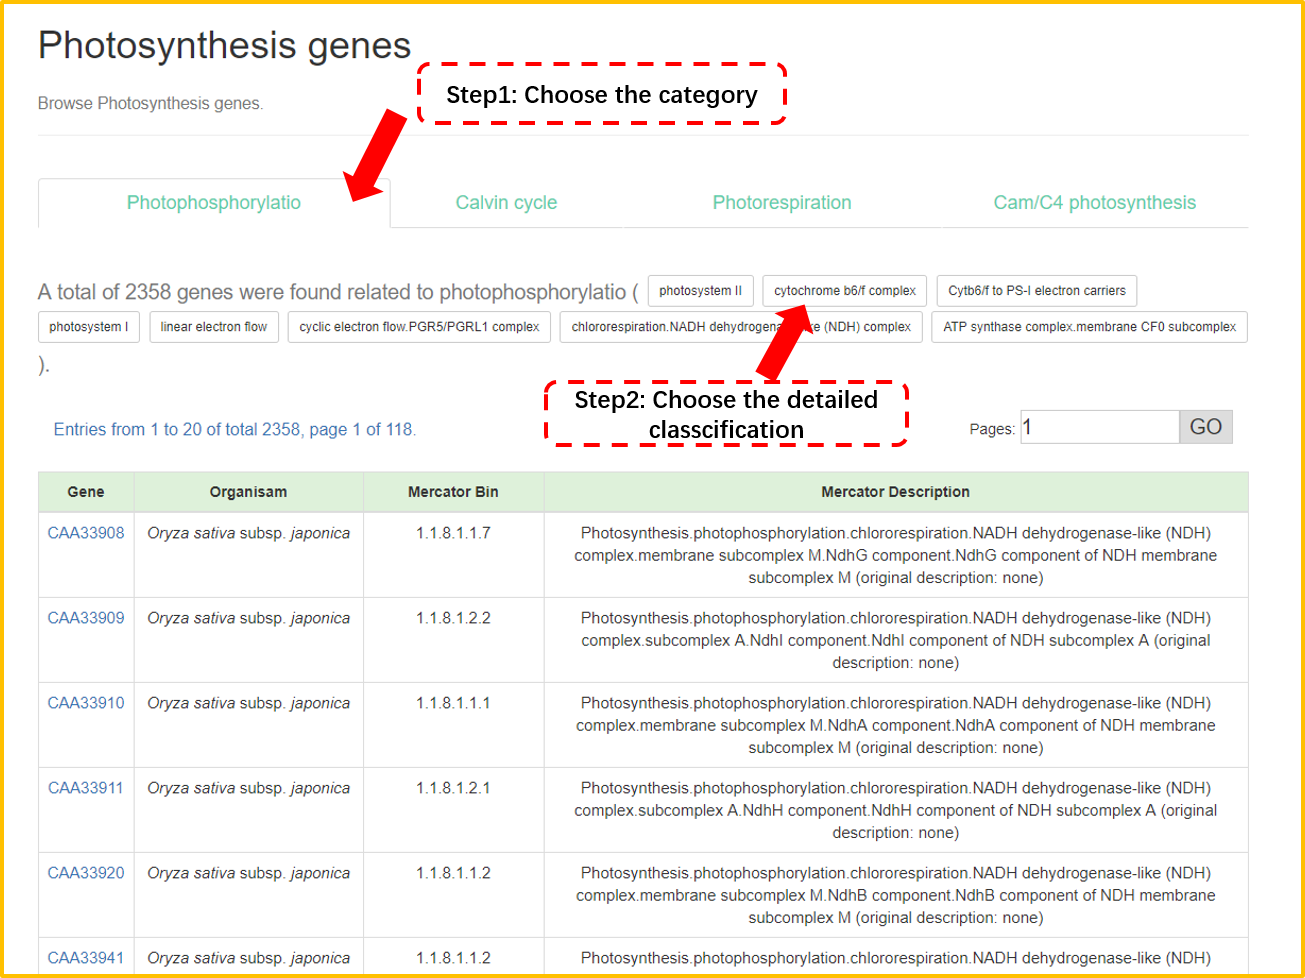Filter by photosystem II classification
This screenshot has height=978, width=1305.
[x=700, y=291]
